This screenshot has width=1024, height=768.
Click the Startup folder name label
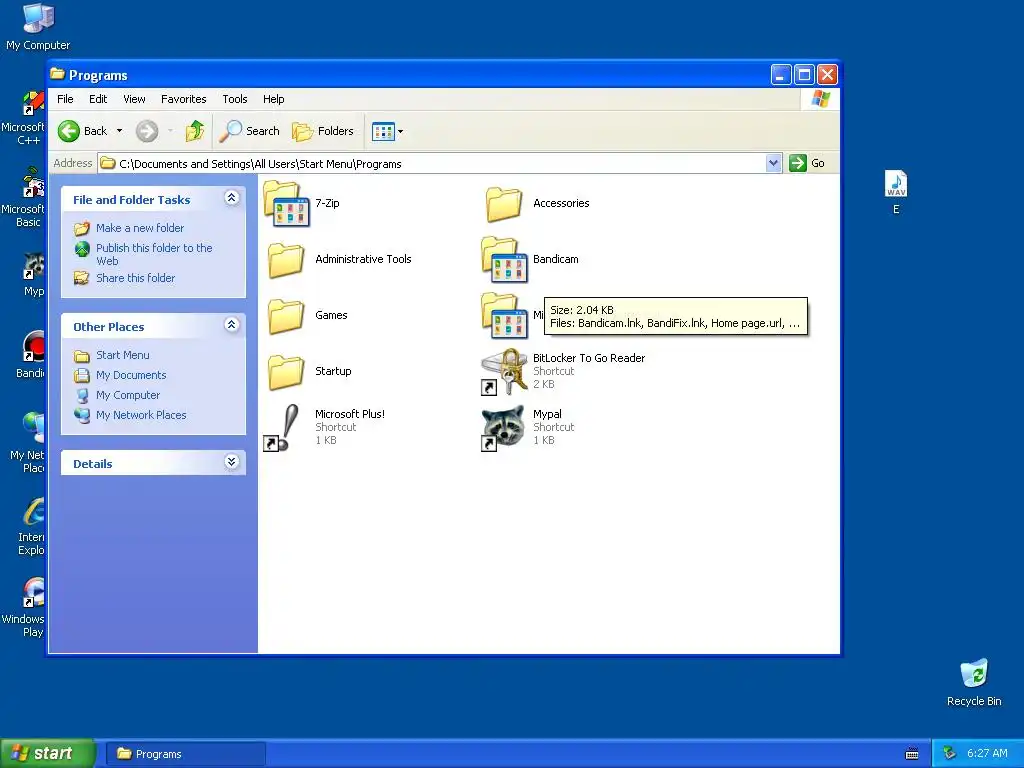pos(333,372)
